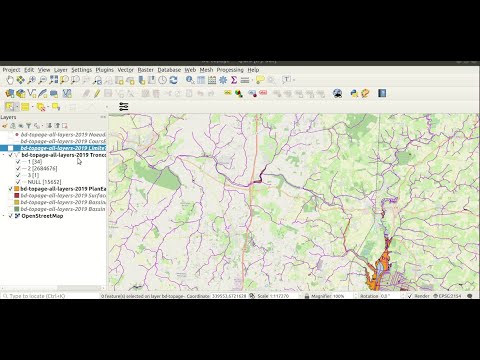Click New Shapefile Layer icon
Image resolution: width=480 pixels, height=360 pixels.
32,94
